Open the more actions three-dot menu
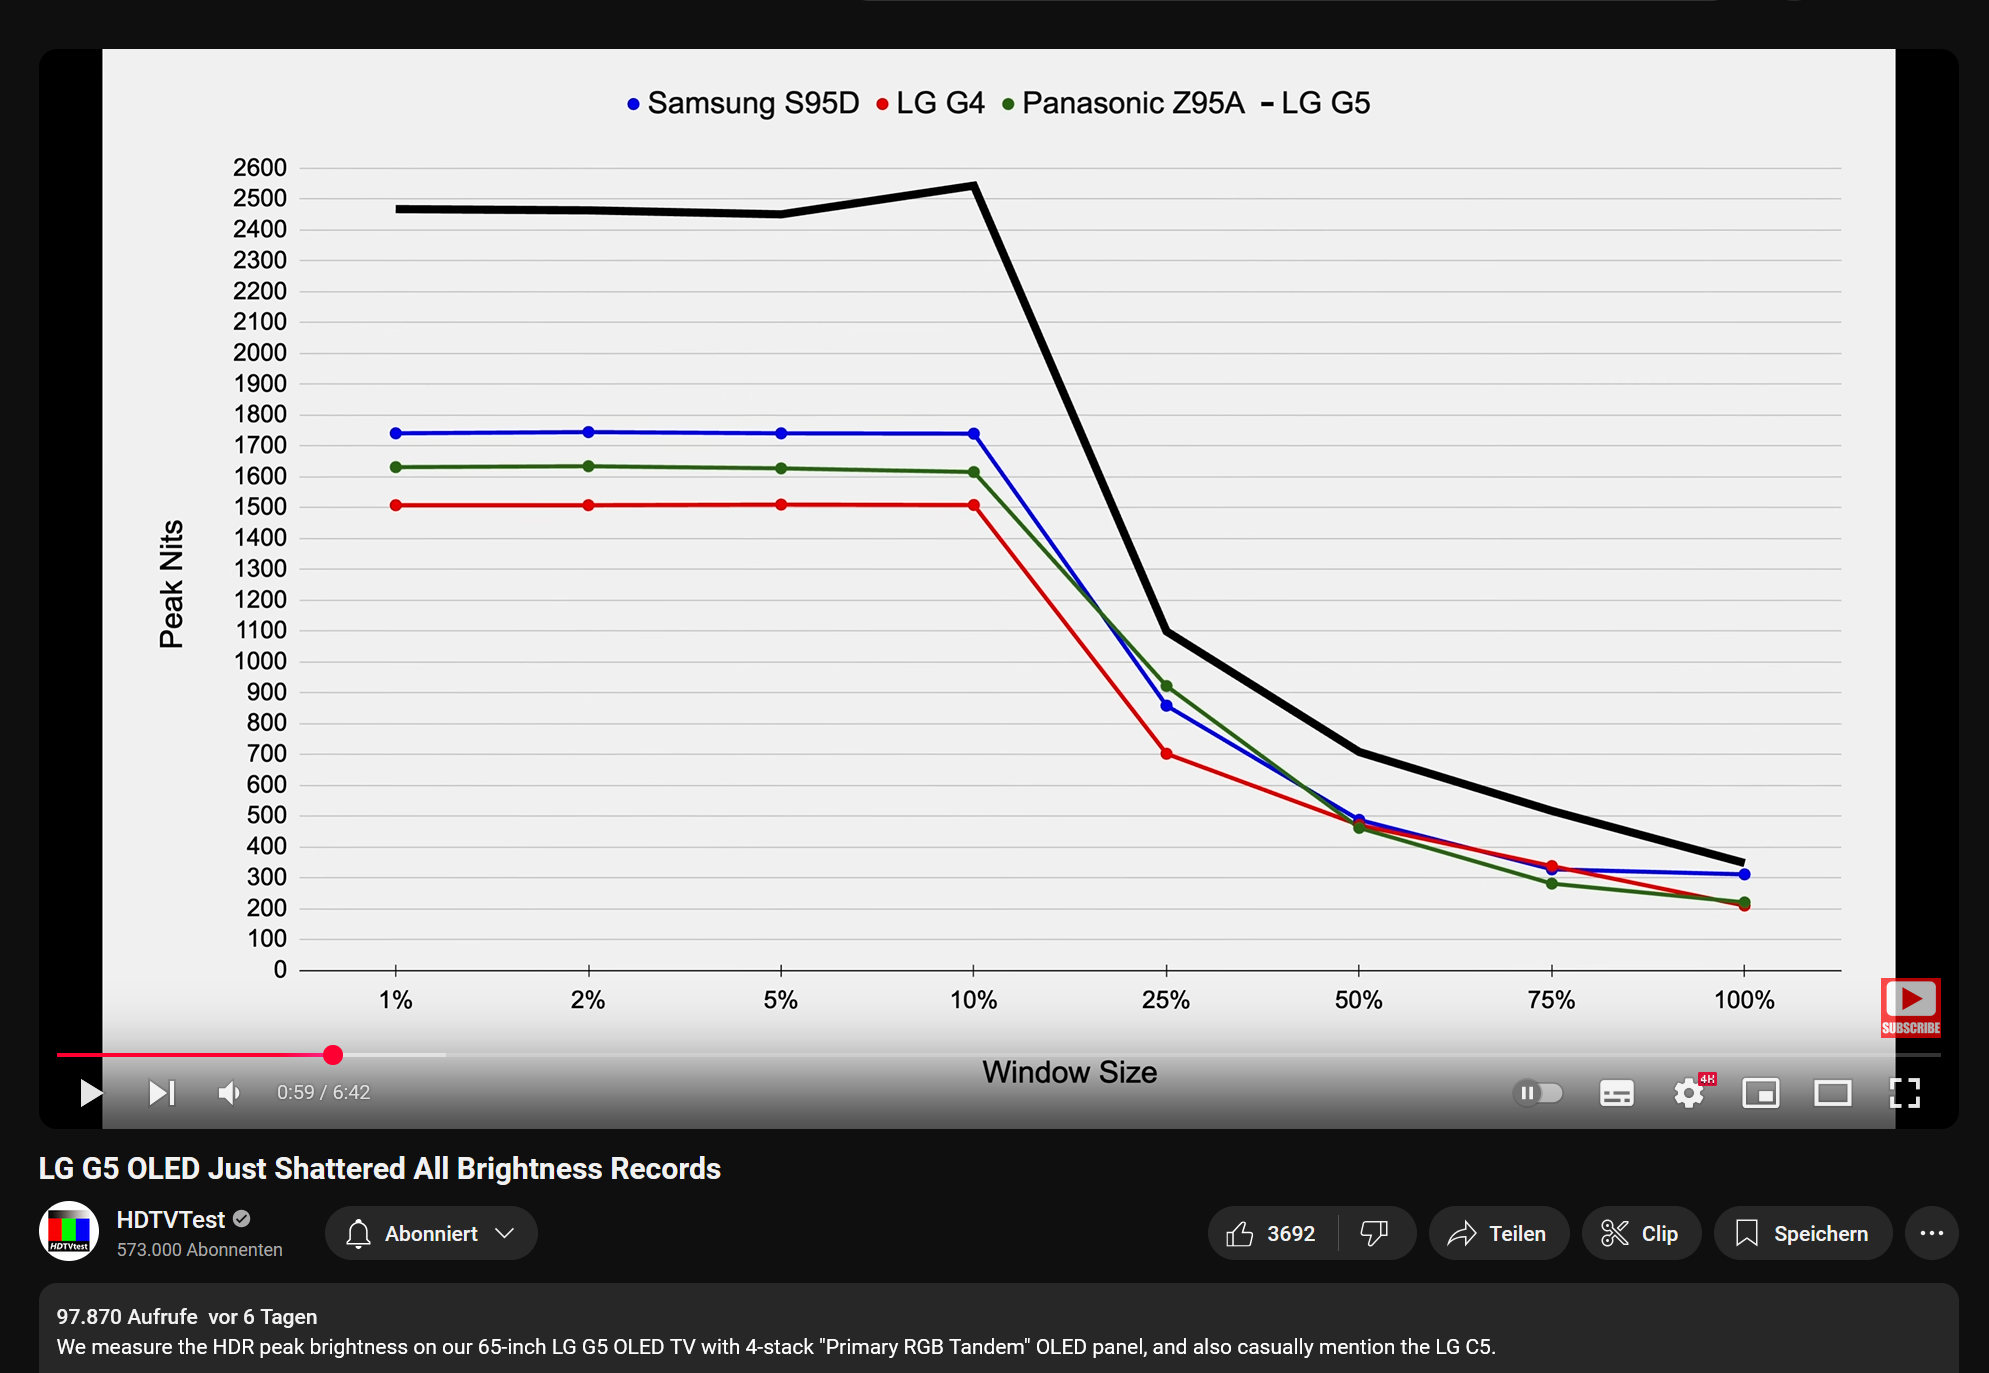This screenshot has height=1373, width=1989. click(x=1931, y=1233)
